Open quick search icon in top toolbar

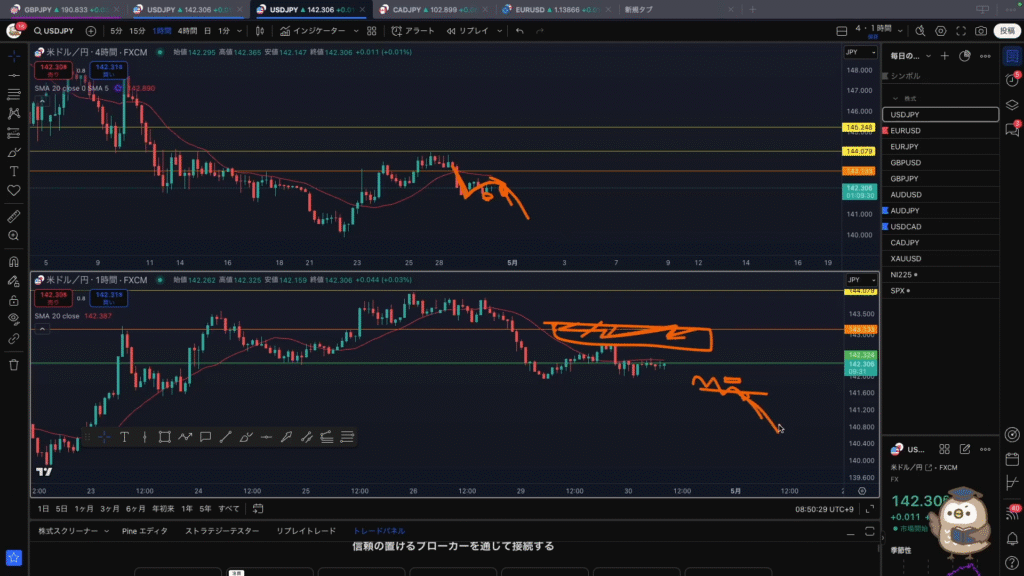[920, 31]
